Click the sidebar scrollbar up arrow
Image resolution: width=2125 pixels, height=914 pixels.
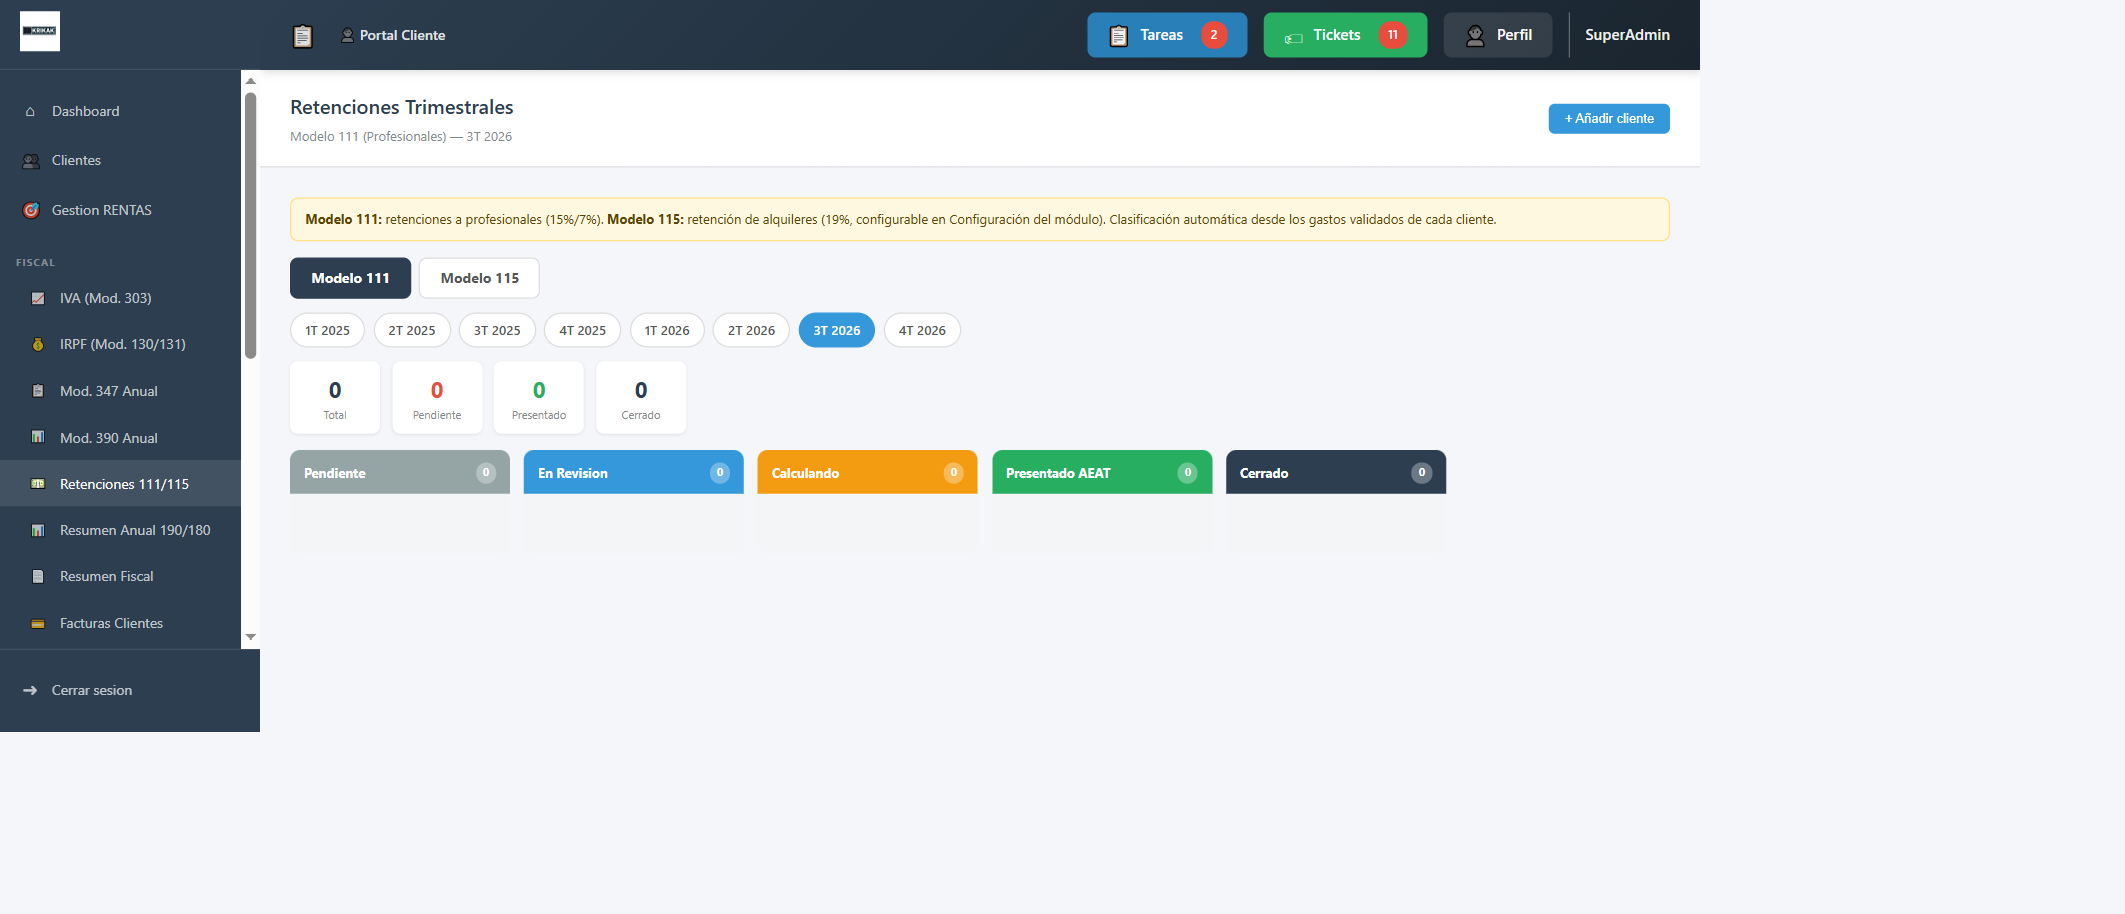click(251, 81)
